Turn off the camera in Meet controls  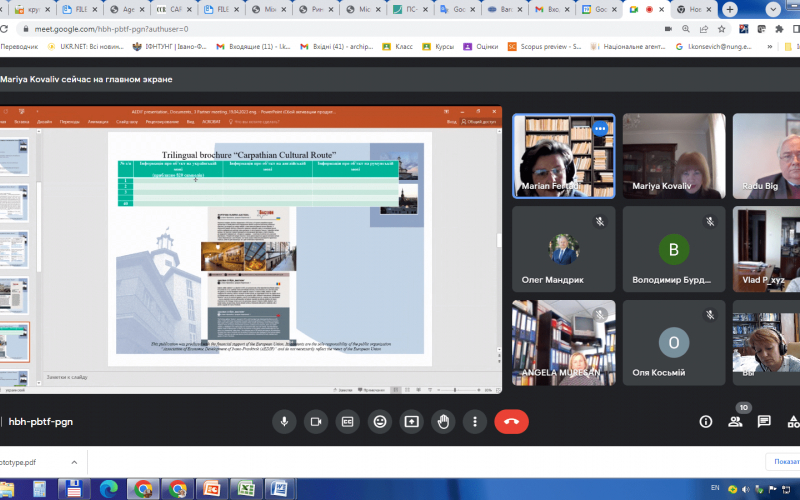point(316,421)
